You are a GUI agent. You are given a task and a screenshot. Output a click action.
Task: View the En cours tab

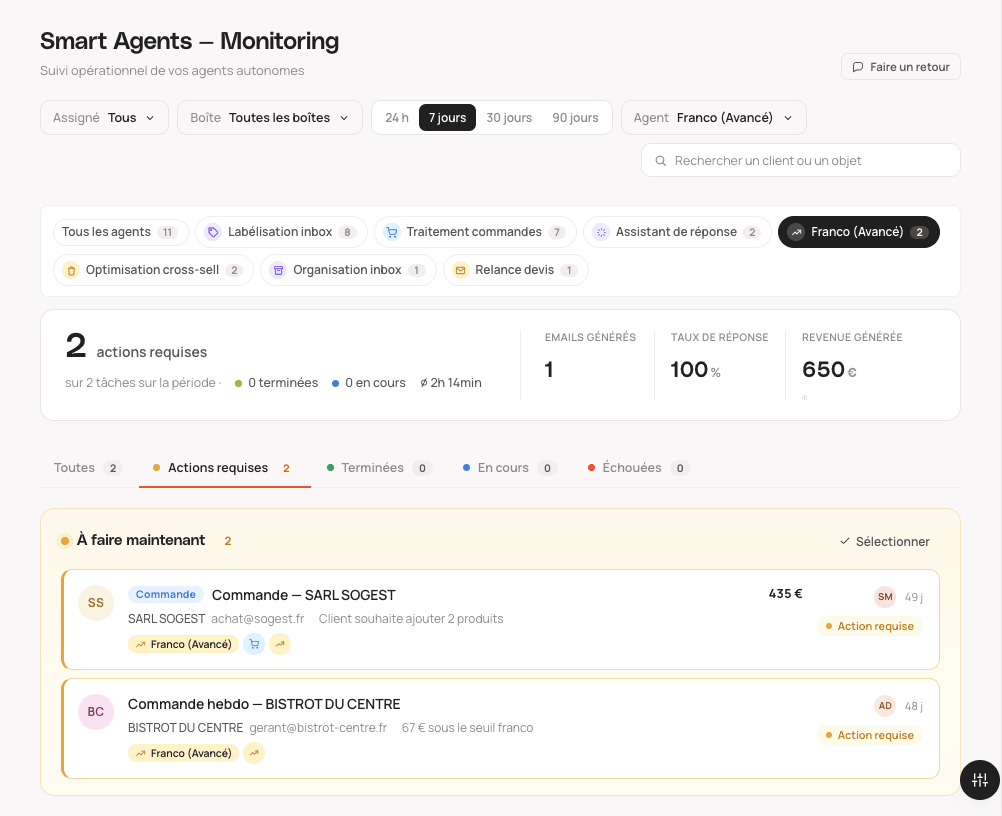click(x=510, y=468)
